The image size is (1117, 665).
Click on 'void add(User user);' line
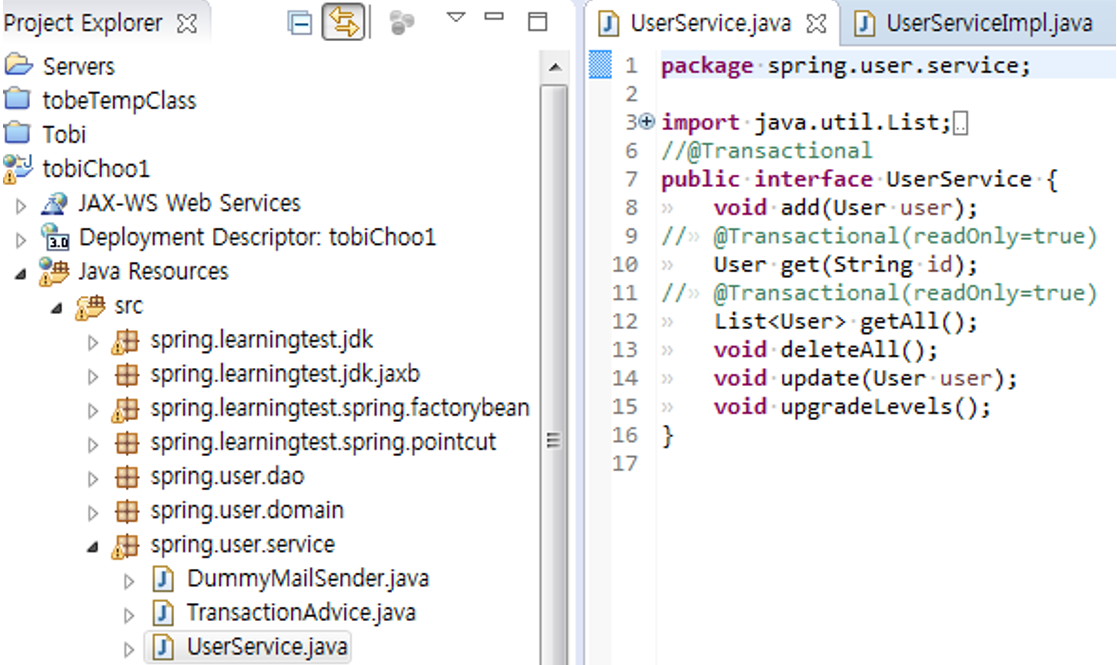click(846, 208)
